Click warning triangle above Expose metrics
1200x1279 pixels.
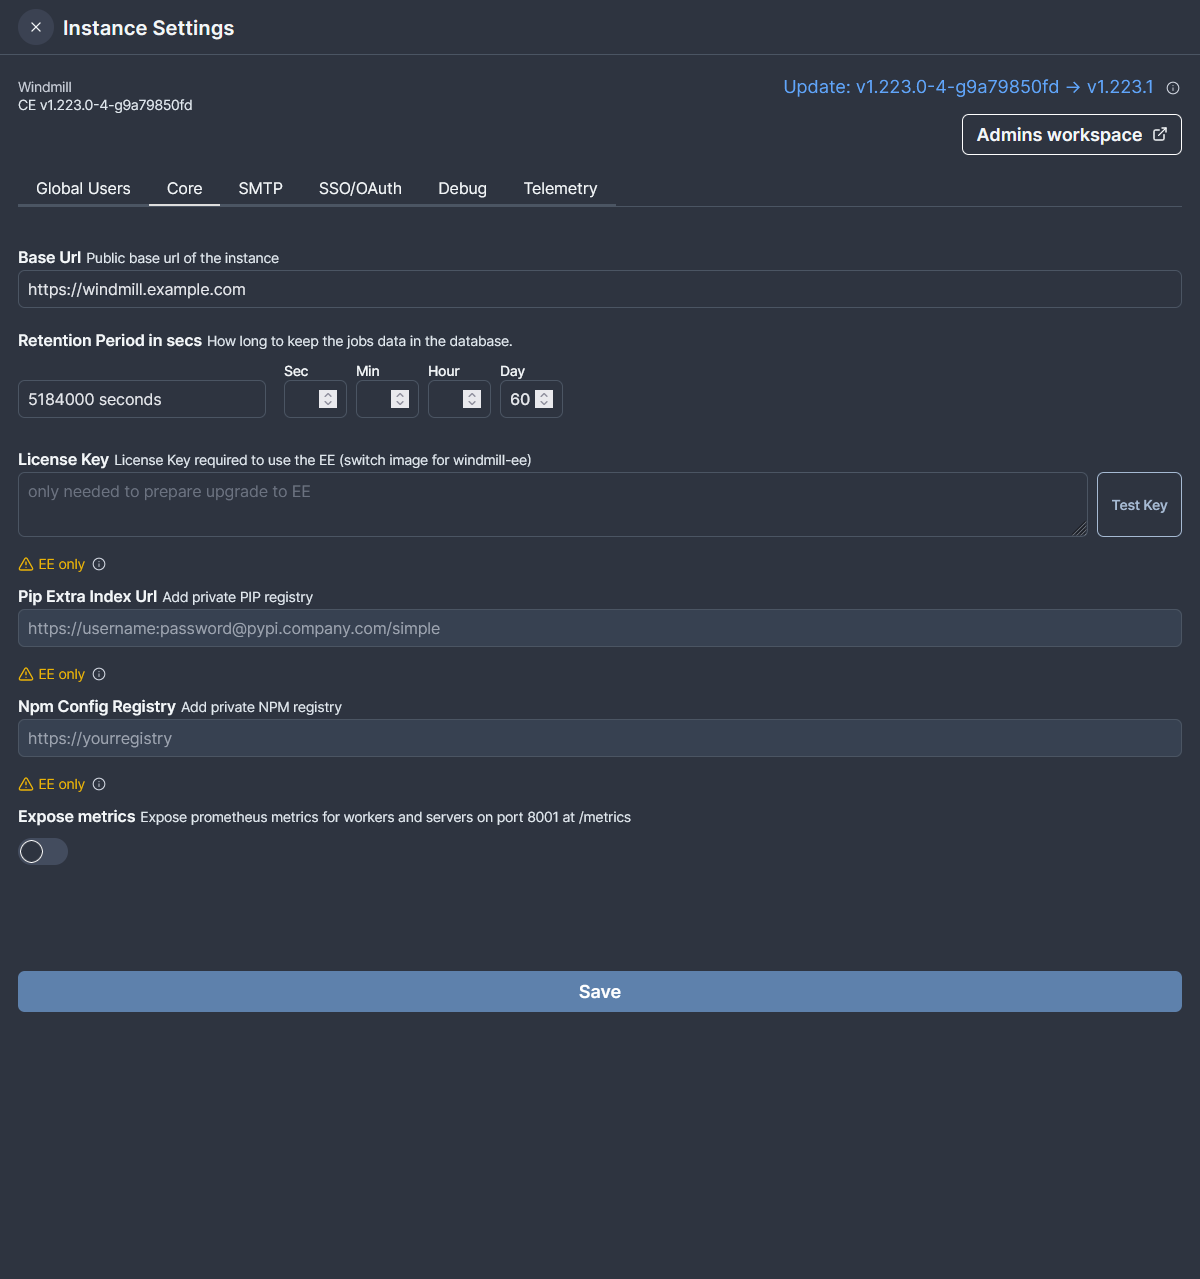26,784
